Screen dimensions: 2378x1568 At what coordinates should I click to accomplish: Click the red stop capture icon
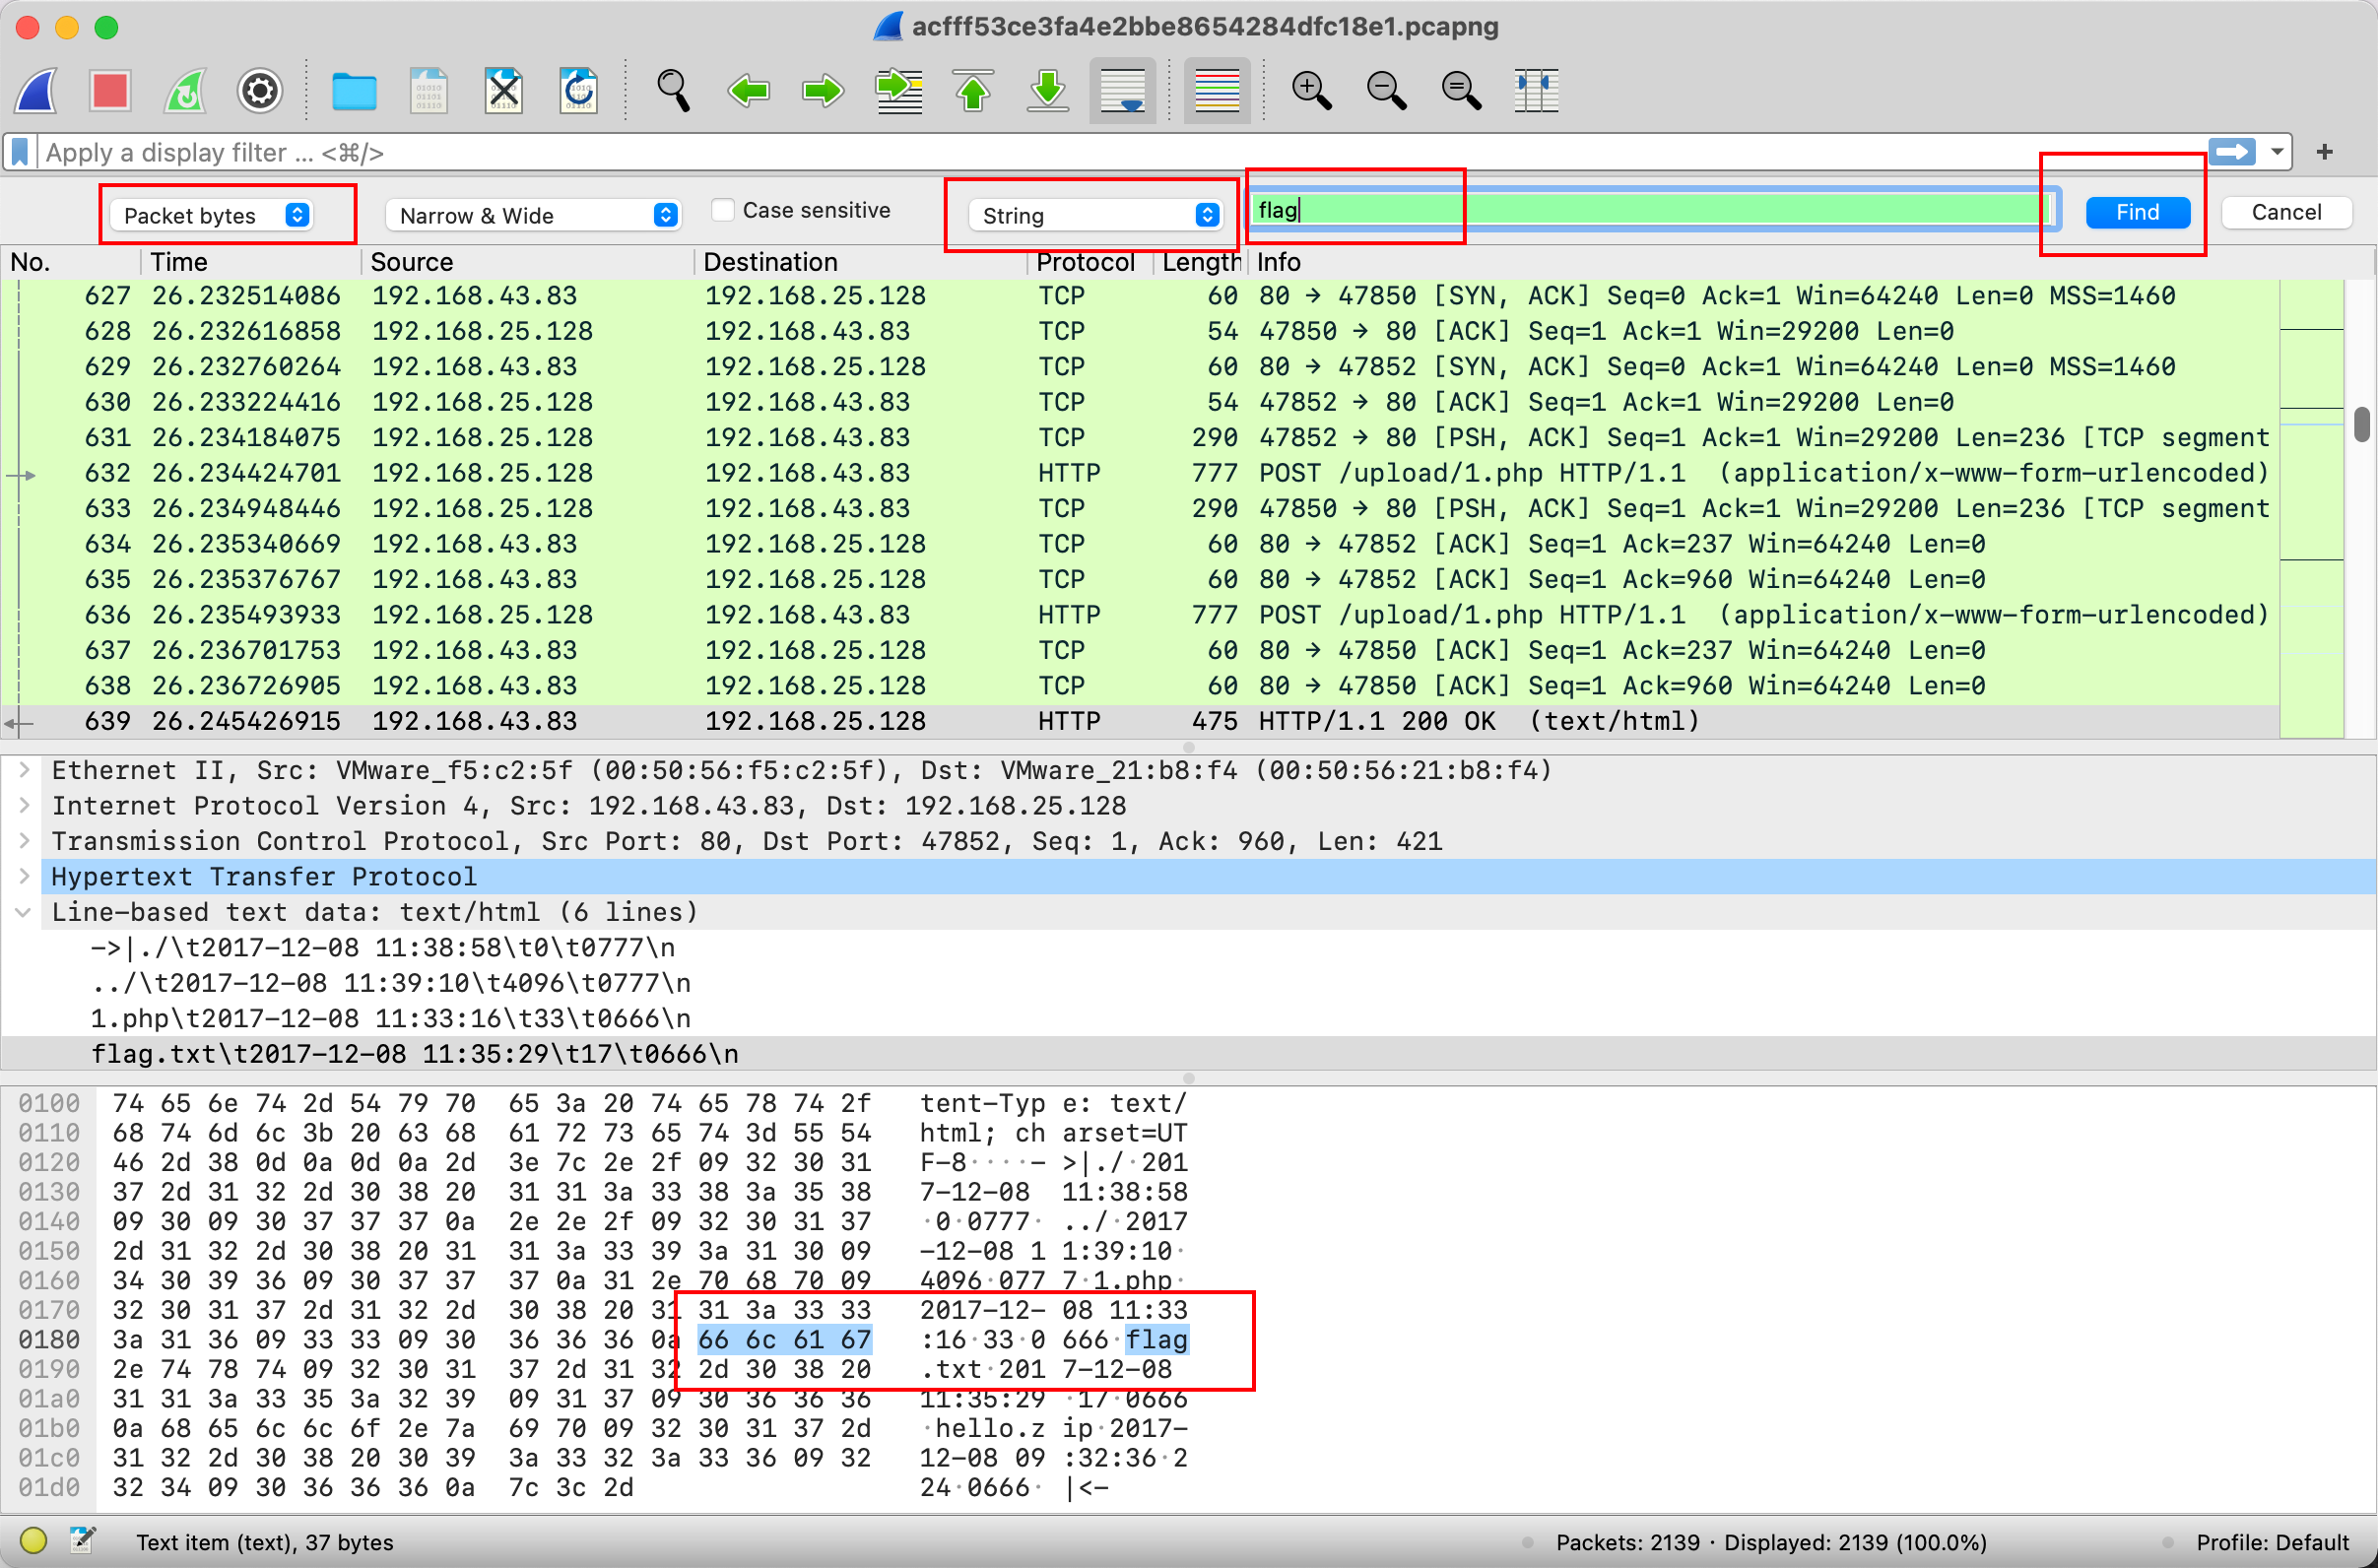[110, 91]
